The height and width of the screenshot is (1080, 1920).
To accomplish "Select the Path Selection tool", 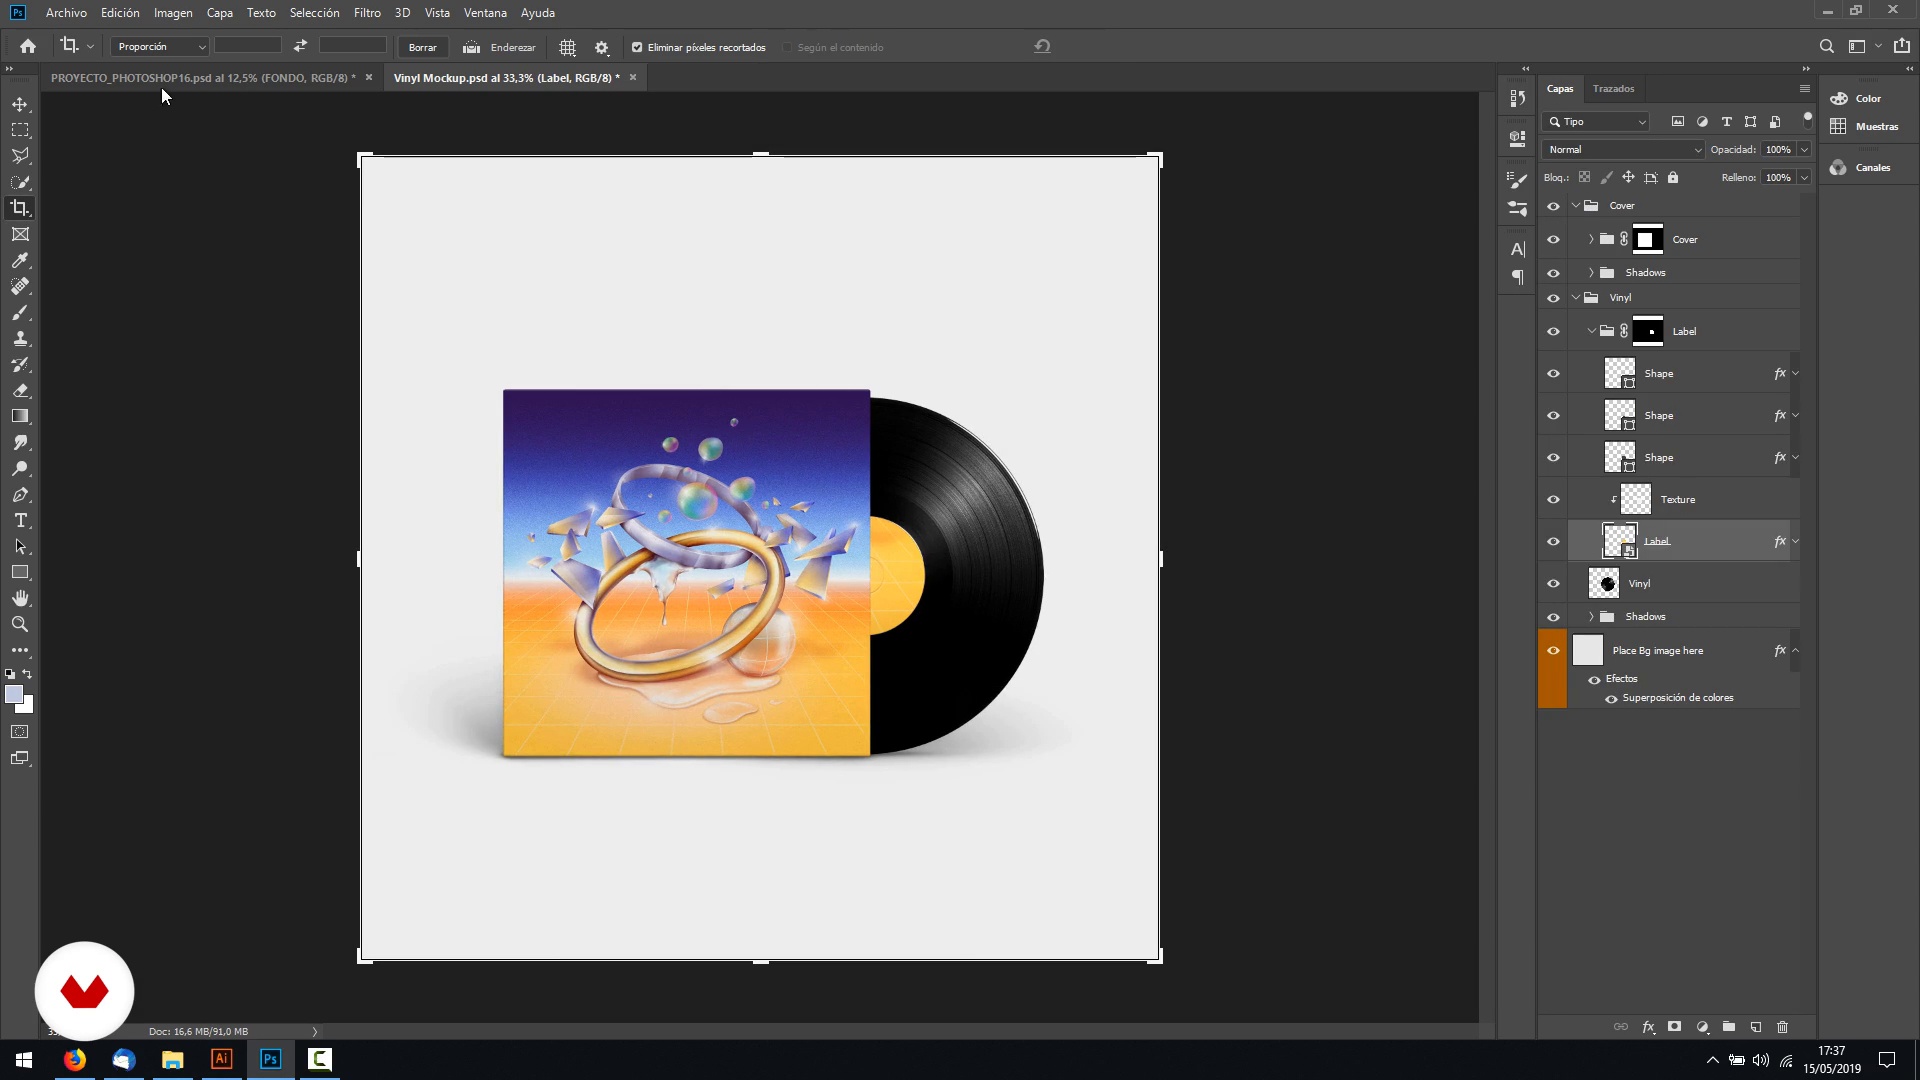I will [x=20, y=546].
